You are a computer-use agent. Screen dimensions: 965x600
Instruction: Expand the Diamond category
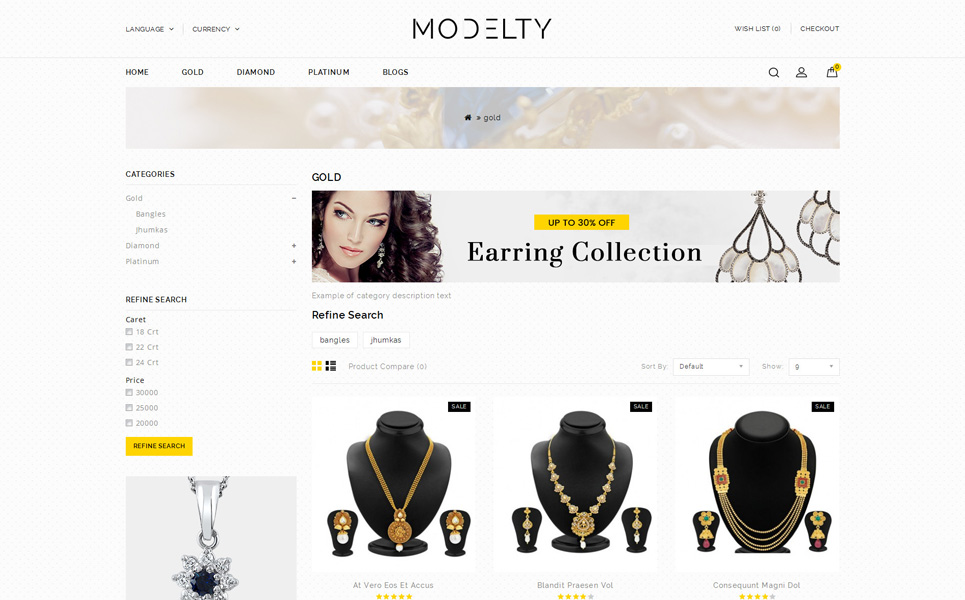(294, 246)
